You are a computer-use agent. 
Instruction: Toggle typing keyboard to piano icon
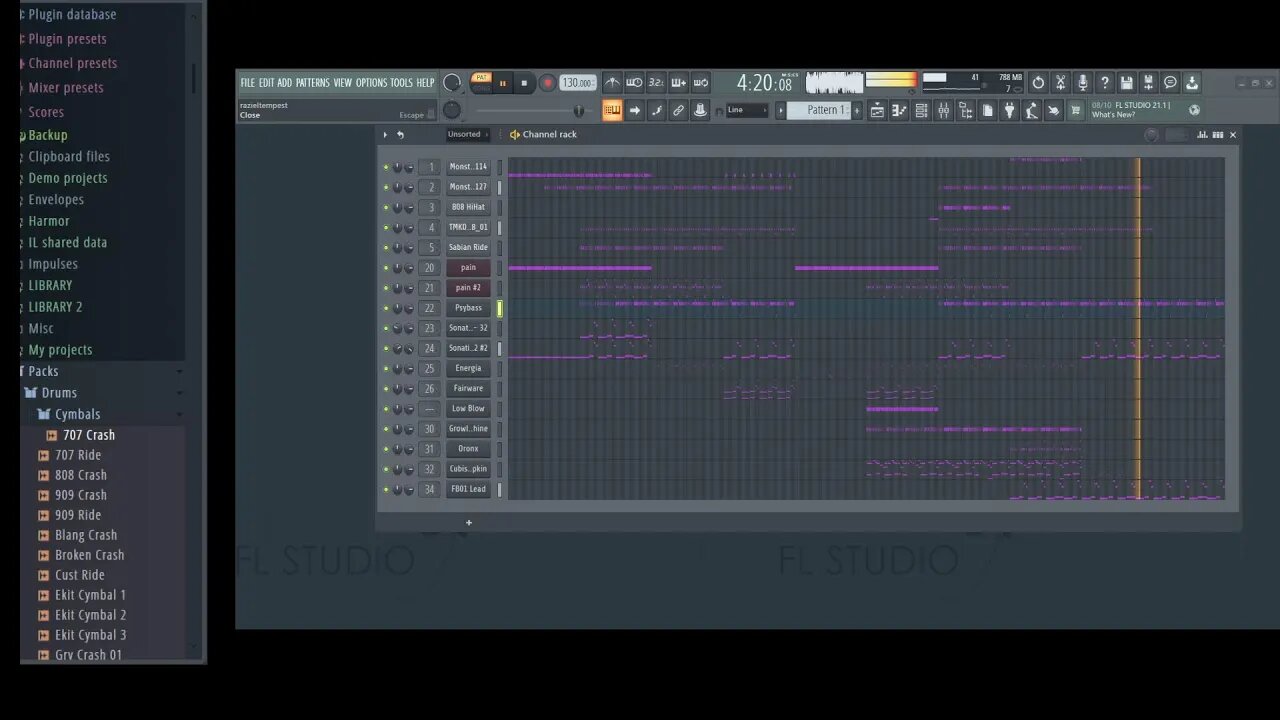[x=612, y=110]
